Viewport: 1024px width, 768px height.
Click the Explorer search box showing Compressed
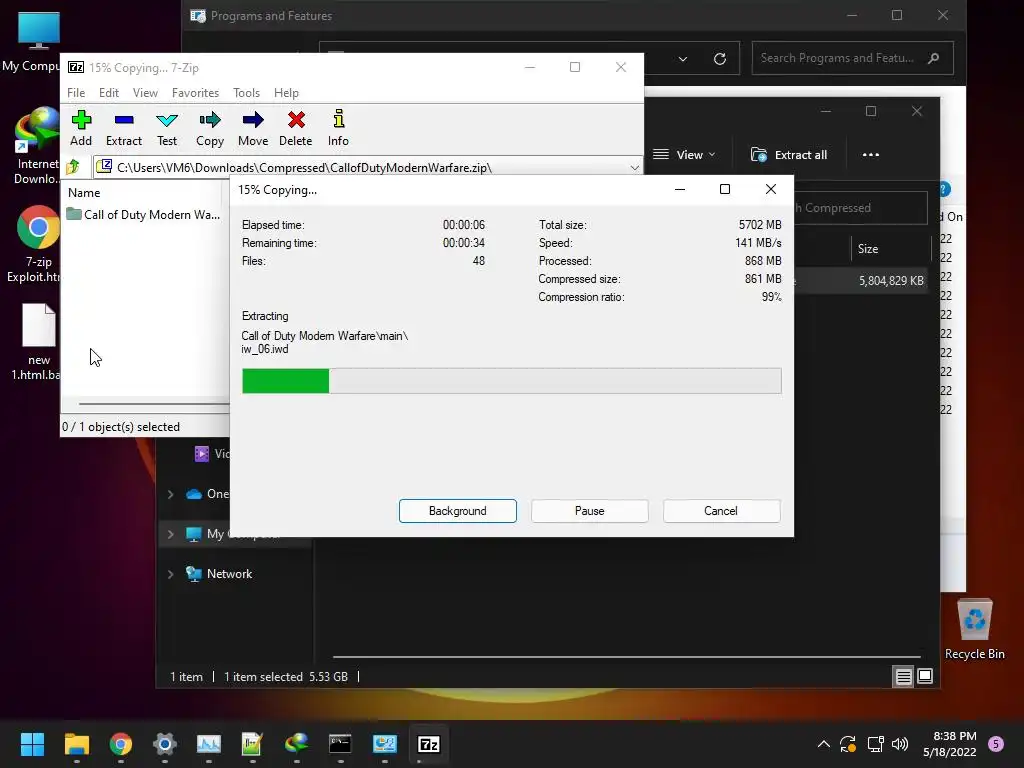859,208
